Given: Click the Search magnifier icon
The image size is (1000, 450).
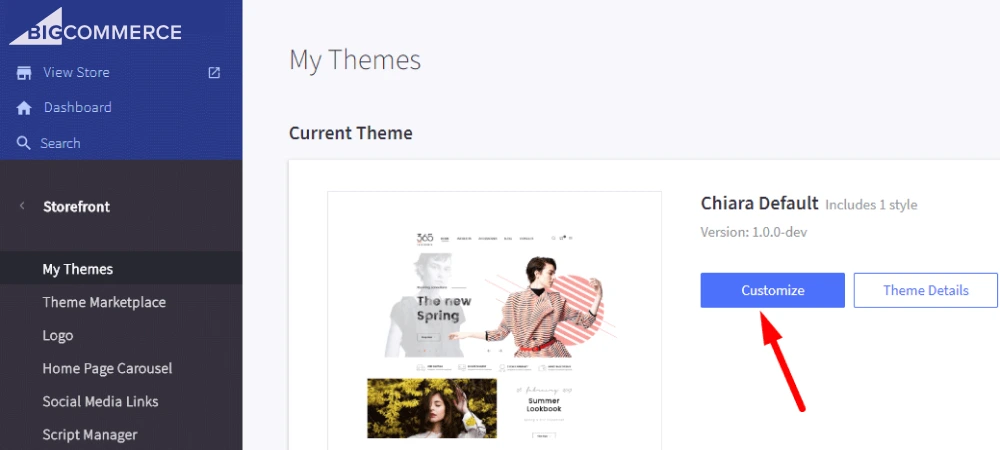Looking at the screenshot, I should (x=24, y=143).
